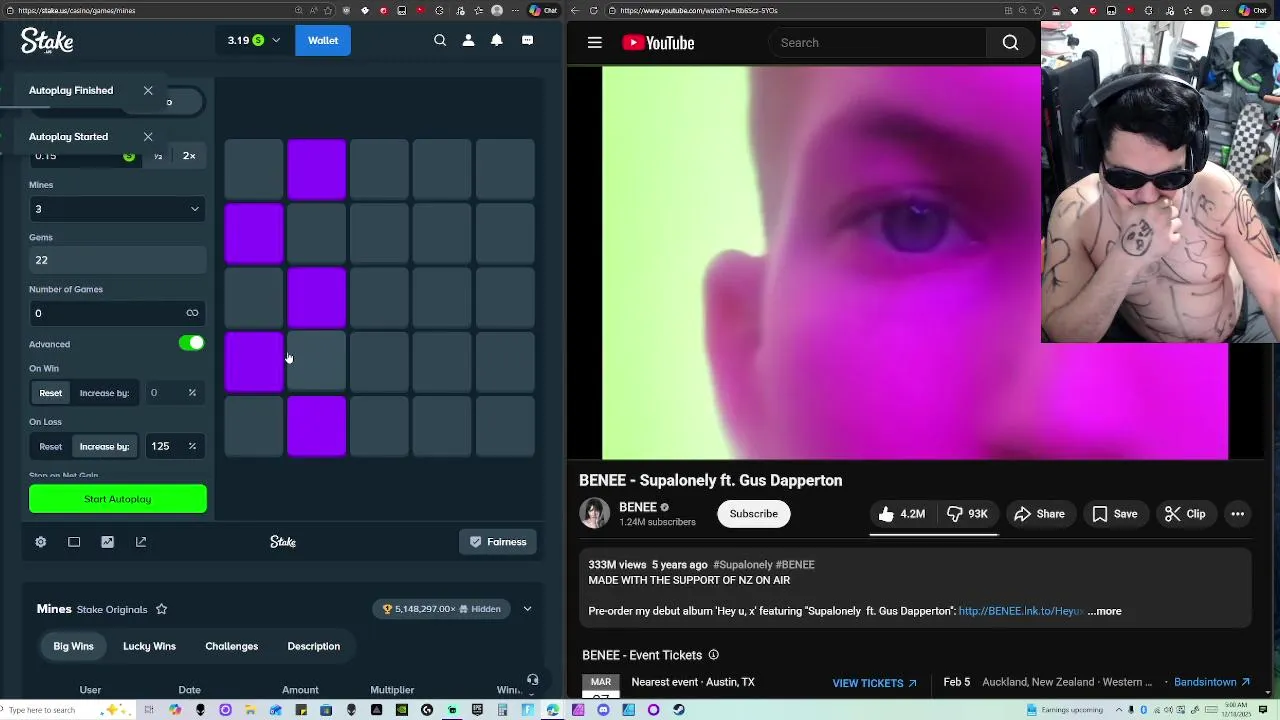Switch to Challenges tab

pyautogui.click(x=231, y=646)
